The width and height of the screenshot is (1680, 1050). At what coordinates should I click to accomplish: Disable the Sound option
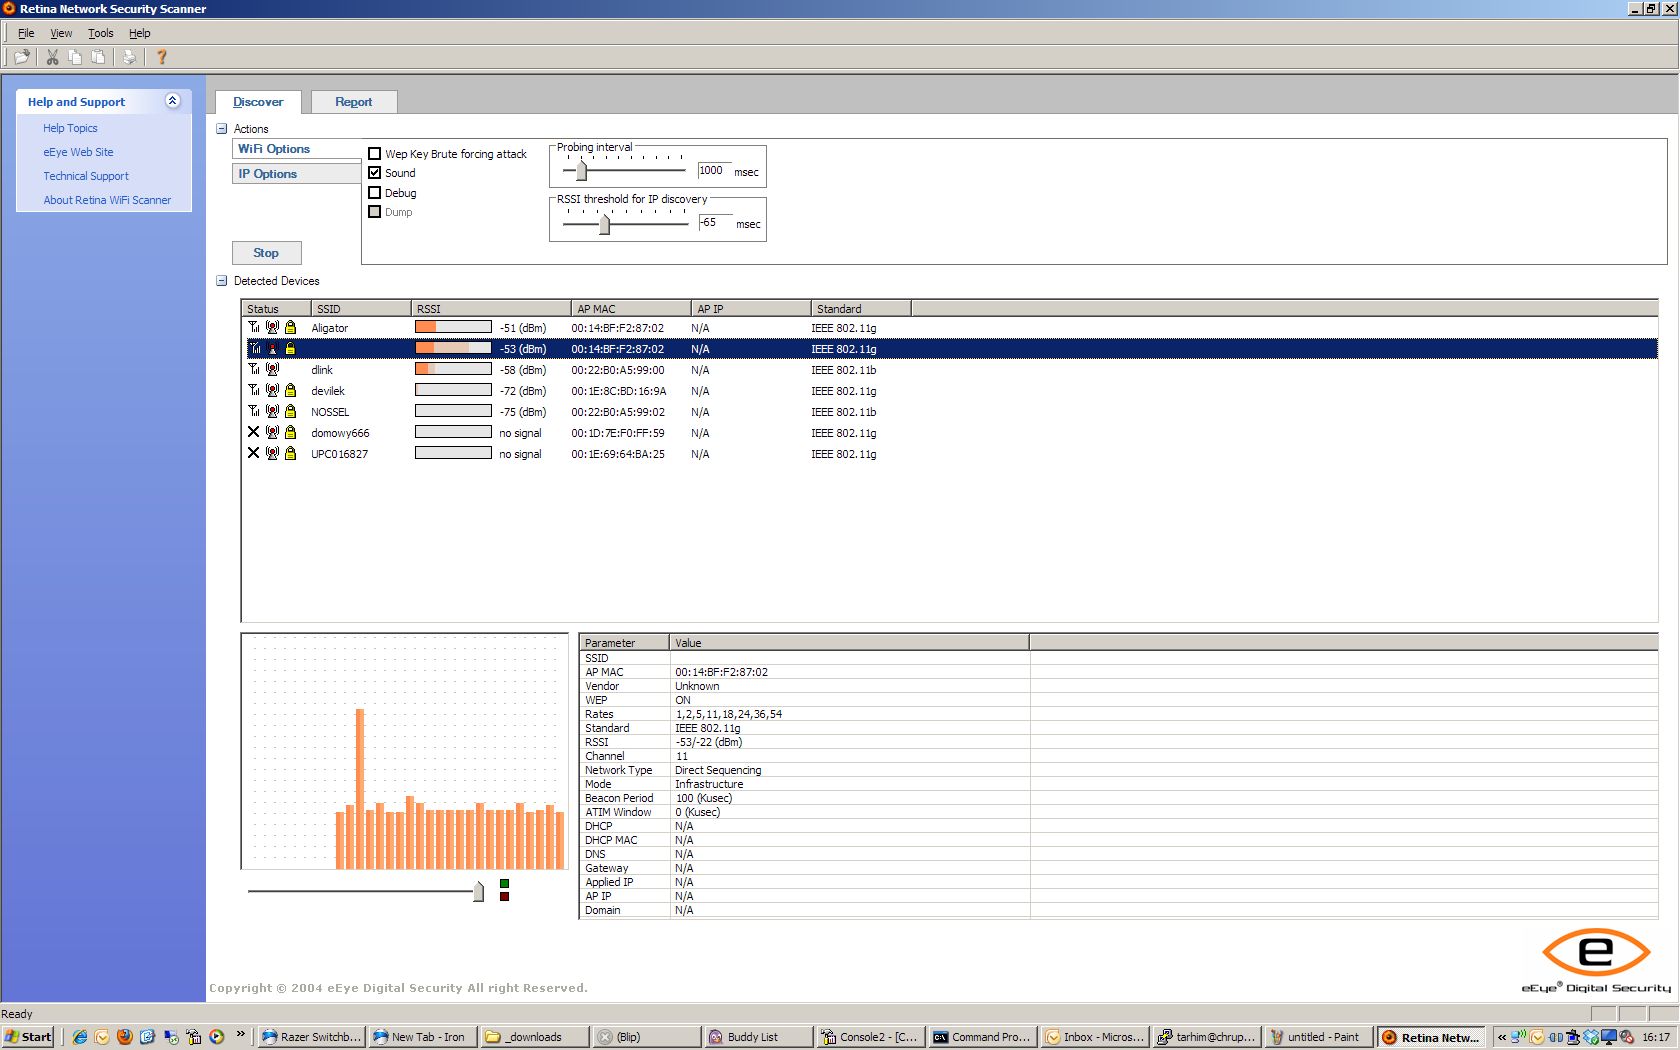point(375,172)
